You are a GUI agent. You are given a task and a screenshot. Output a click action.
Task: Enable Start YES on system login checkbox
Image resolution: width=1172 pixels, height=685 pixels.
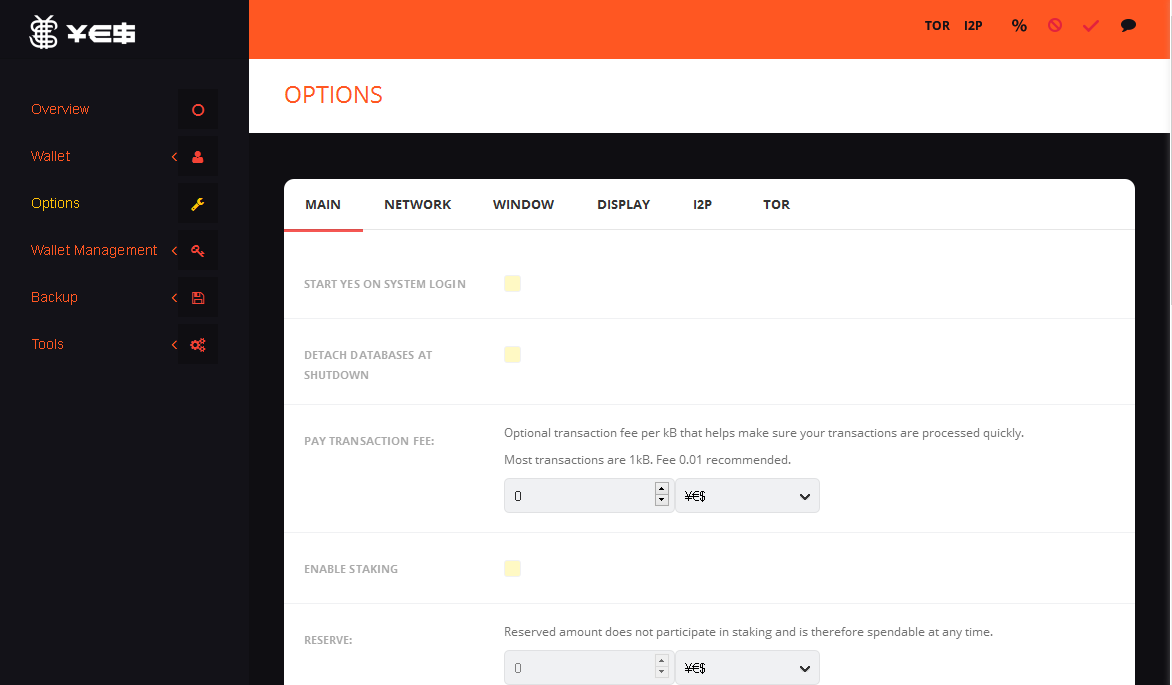click(x=512, y=283)
